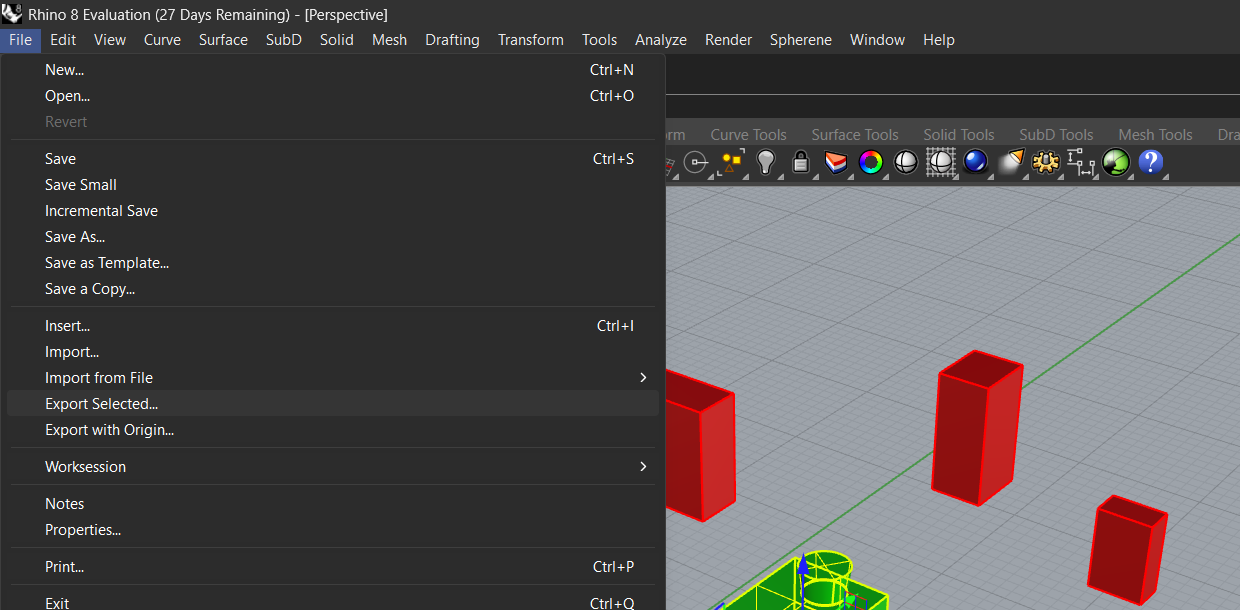Open the Edit Layers icon
This screenshot has width=1240, height=610.
coord(835,162)
